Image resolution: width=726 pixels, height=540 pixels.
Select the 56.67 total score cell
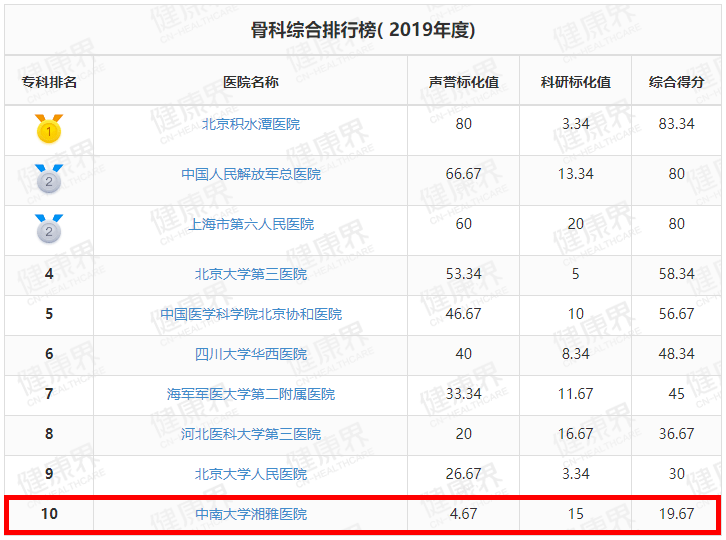(676, 314)
